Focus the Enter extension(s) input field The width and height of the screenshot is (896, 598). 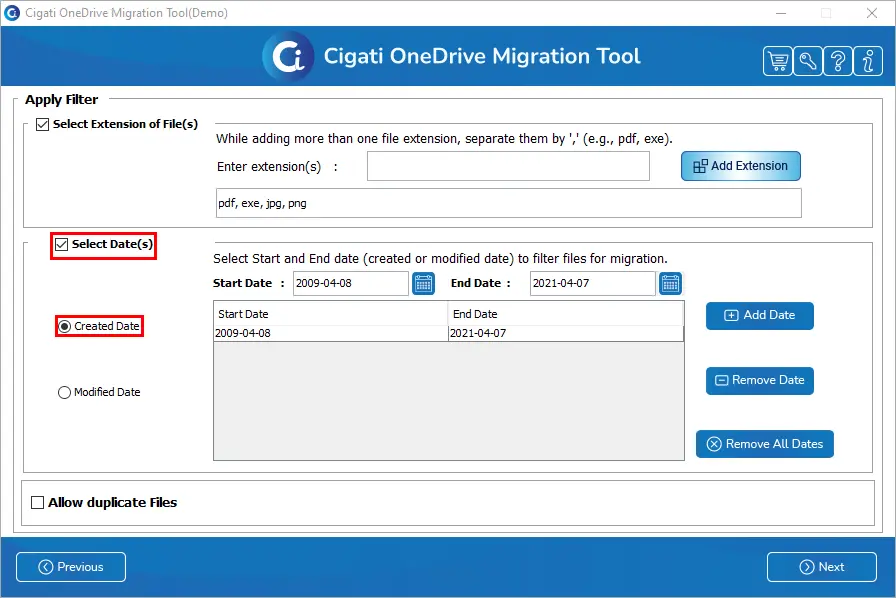(x=508, y=166)
